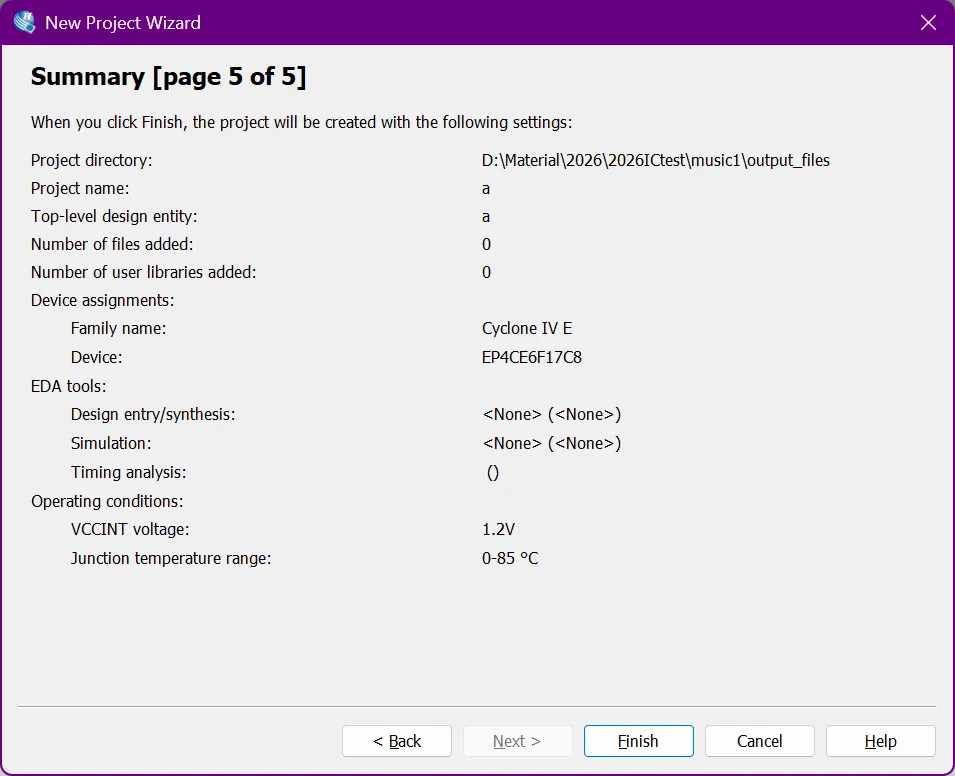Click the Design entry/synthesis <None> value
The height and width of the screenshot is (776, 955).
pos(552,414)
